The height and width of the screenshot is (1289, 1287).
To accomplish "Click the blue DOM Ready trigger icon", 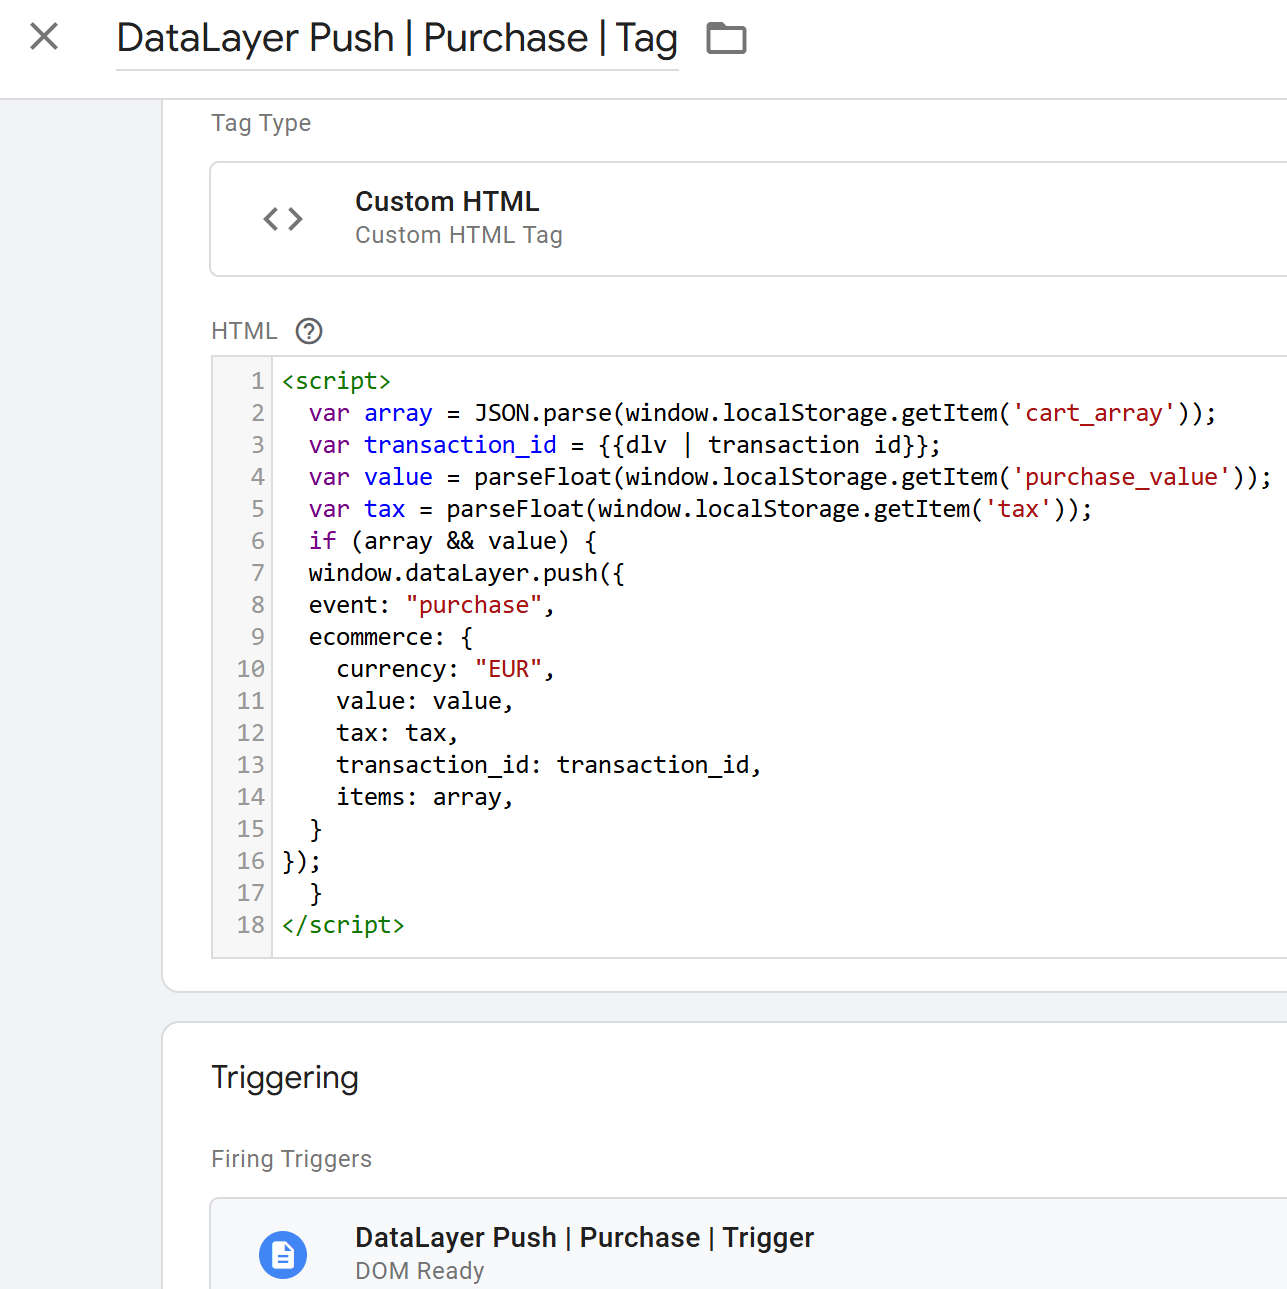I will pos(283,1254).
